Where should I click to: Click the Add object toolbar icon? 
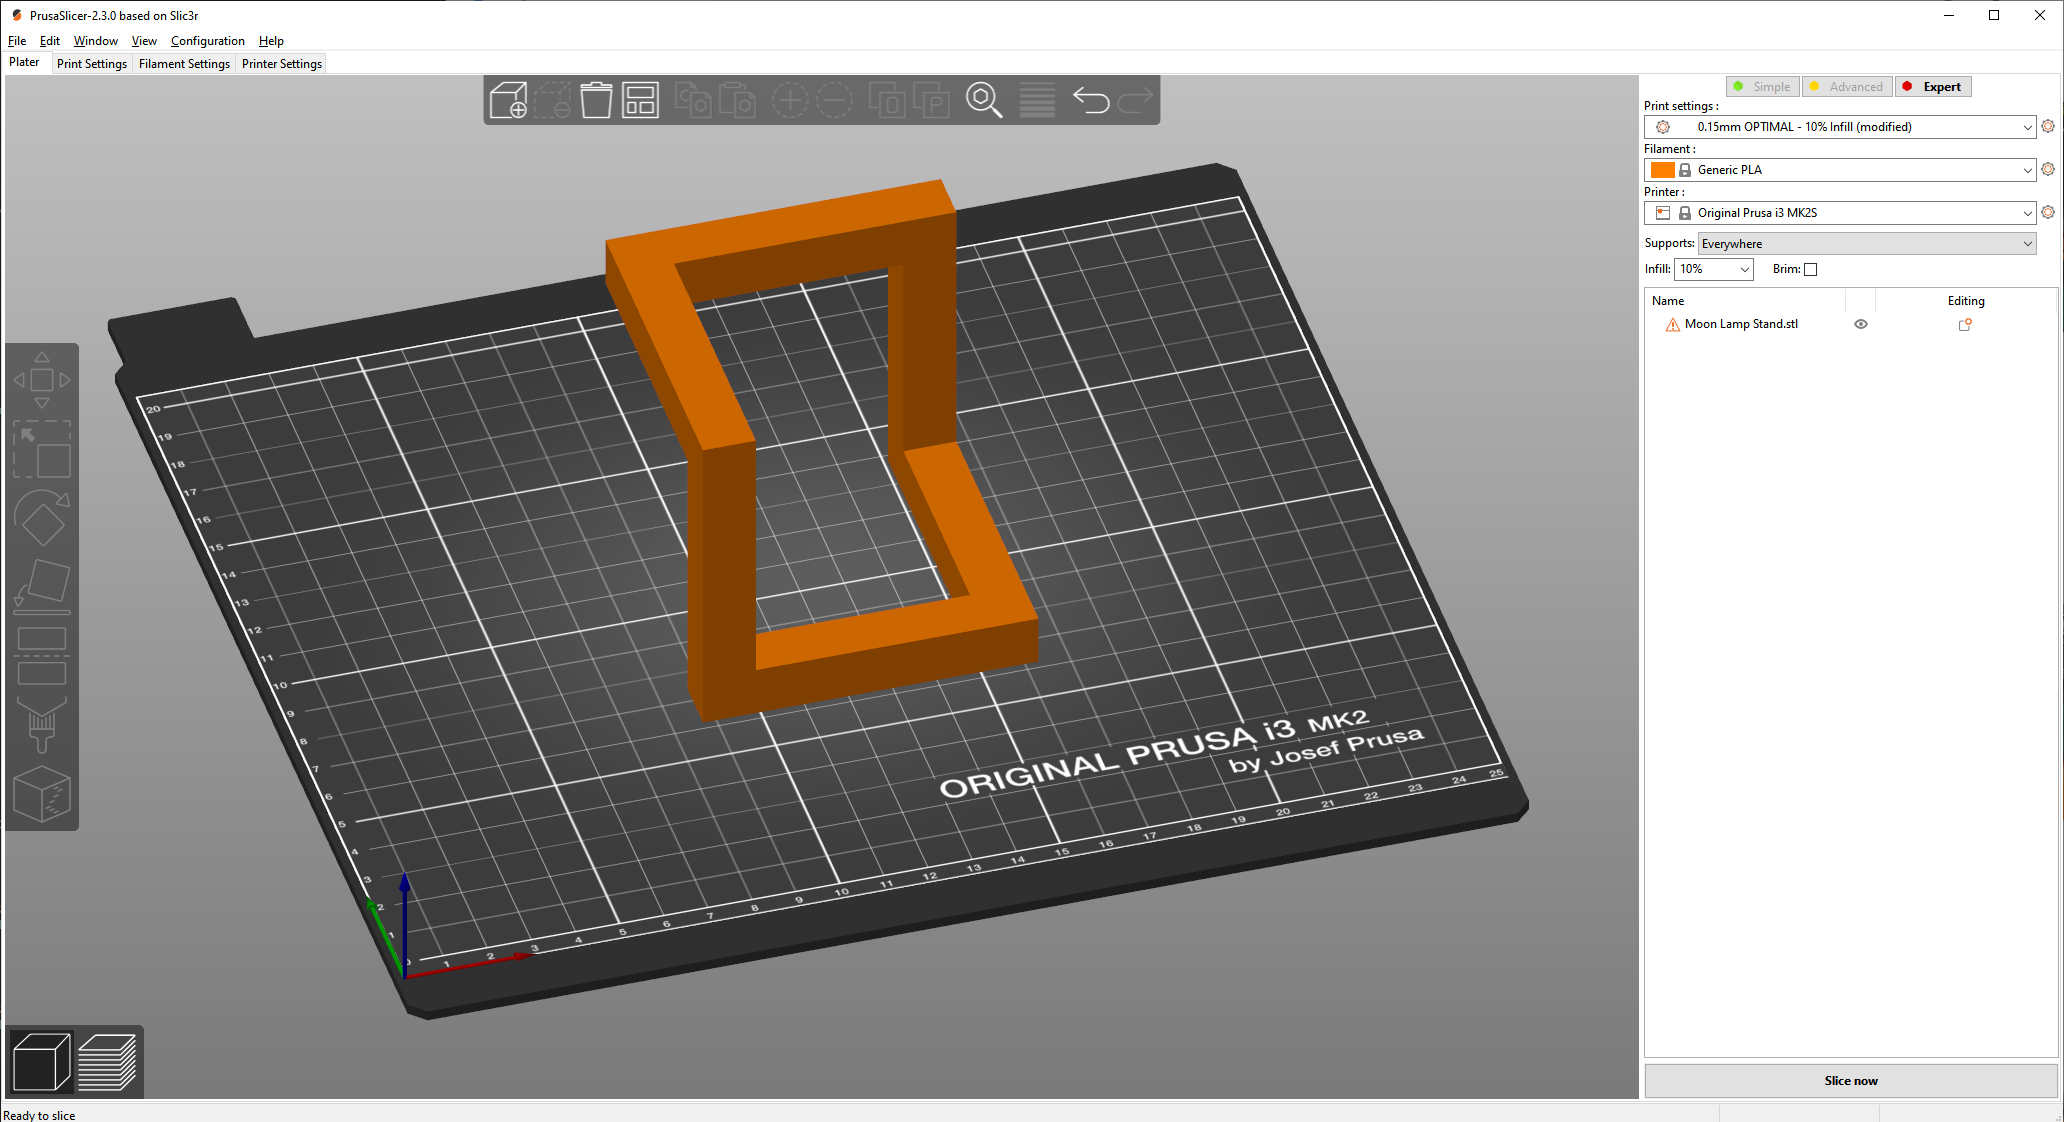(x=508, y=100)
